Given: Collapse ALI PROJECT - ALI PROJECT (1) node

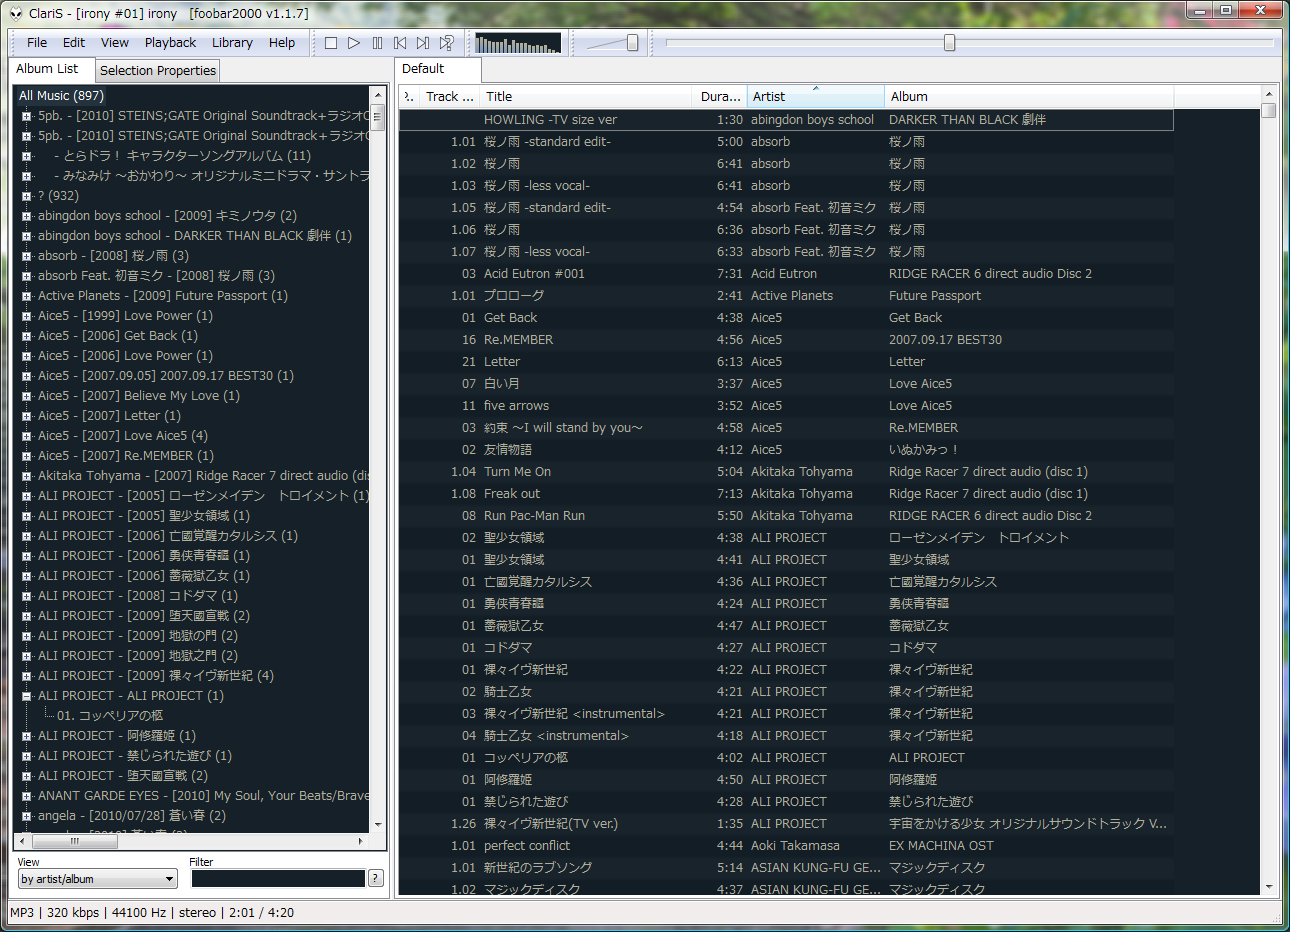Looking at the screenshot, I should click(x=27, y=696).
